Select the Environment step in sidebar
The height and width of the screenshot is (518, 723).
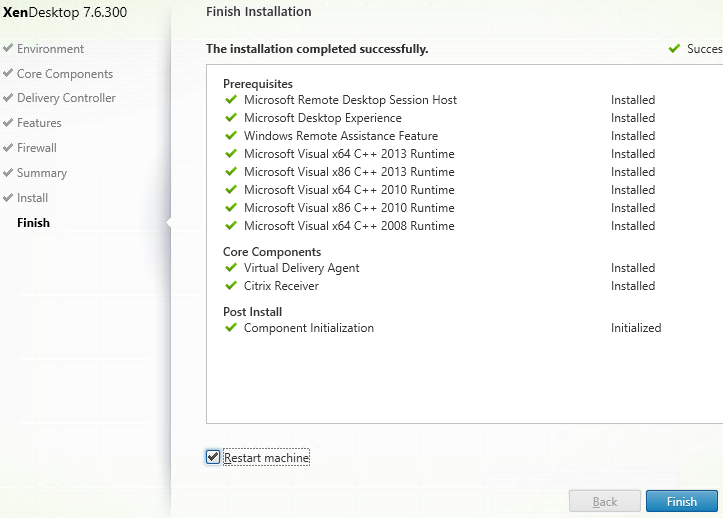pyautogui.click(x=50, y=49)
